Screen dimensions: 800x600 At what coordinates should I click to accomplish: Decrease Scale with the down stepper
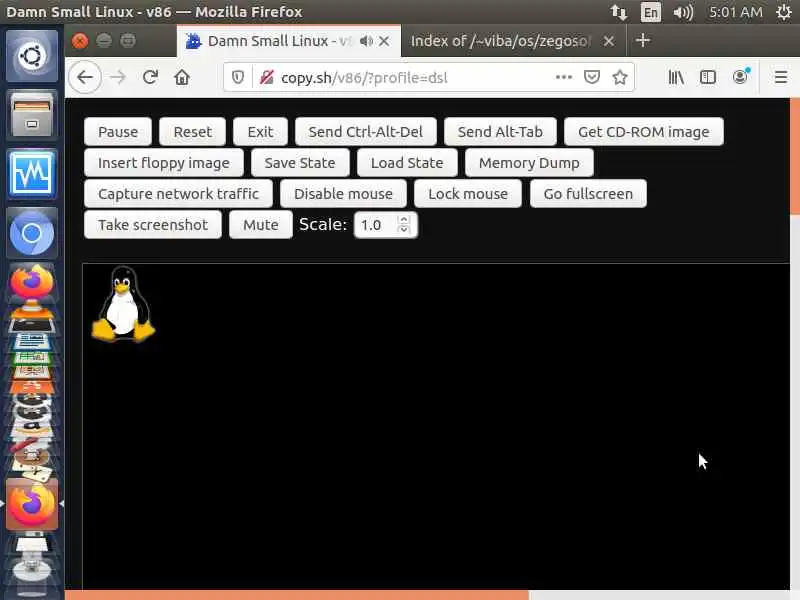[x=404, y=230]
